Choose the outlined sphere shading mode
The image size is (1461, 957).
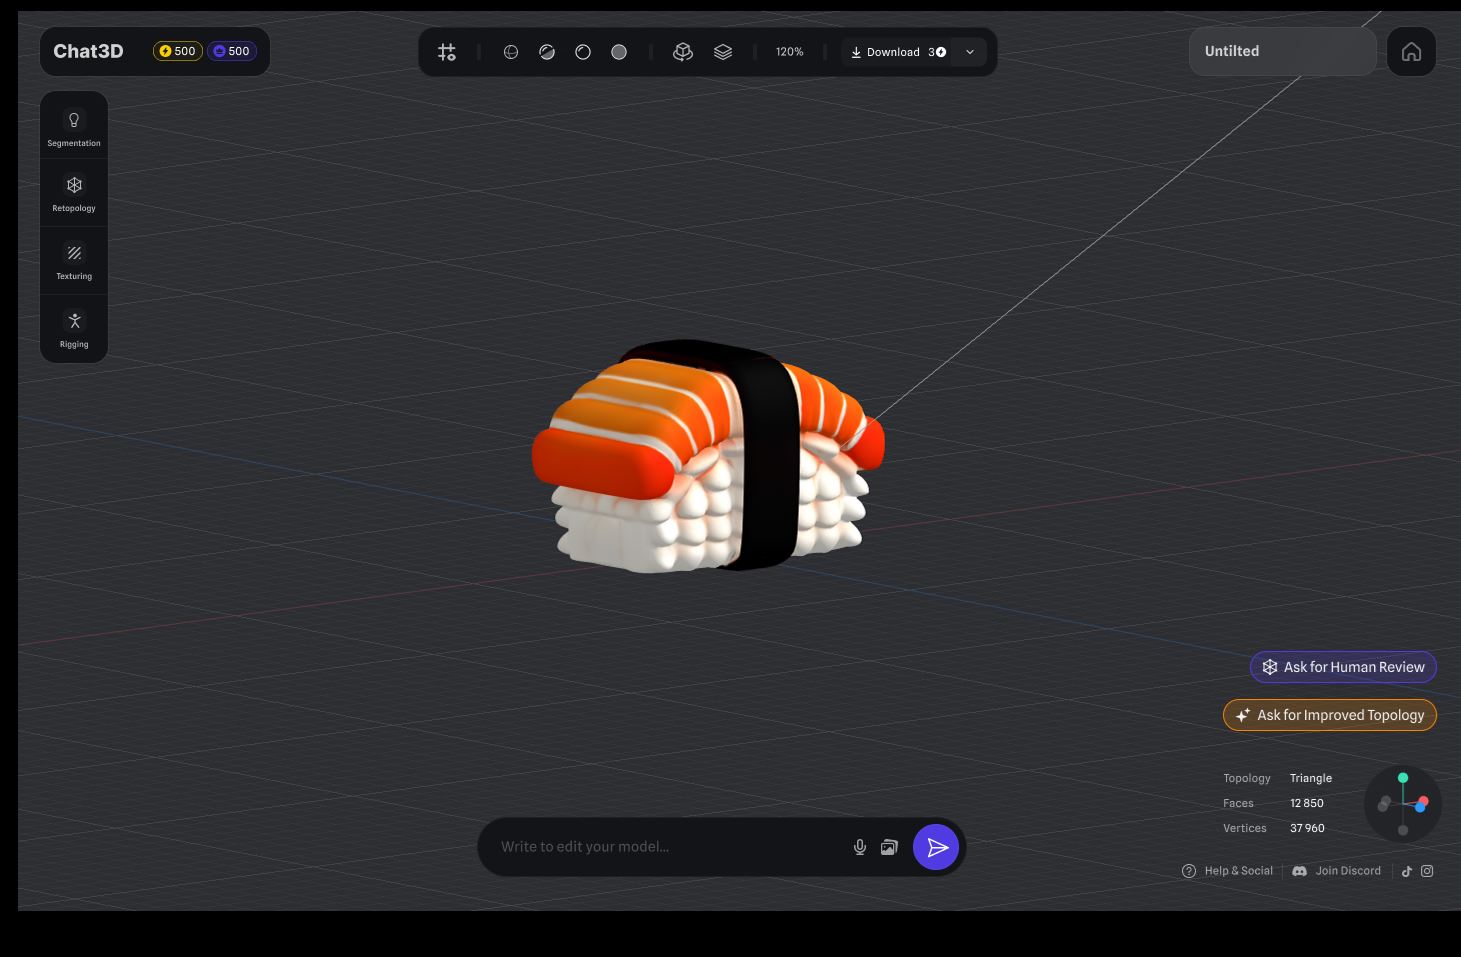(x=583, y=52)
